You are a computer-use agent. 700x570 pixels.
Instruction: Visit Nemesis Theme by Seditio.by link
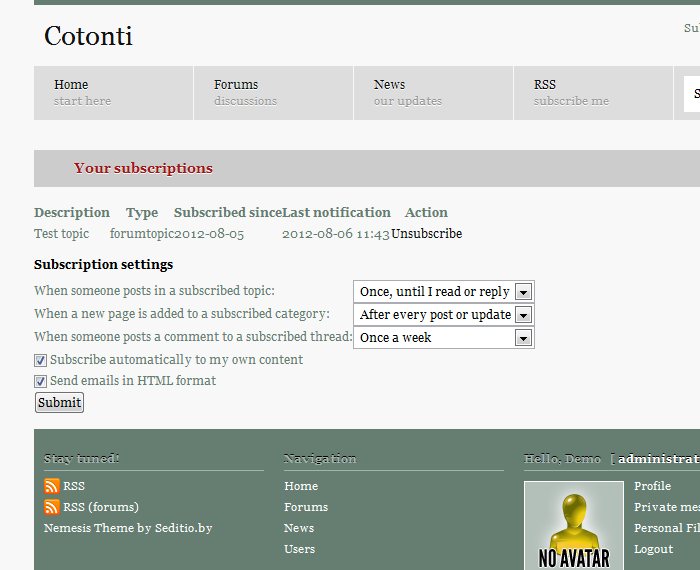[128, 528]
